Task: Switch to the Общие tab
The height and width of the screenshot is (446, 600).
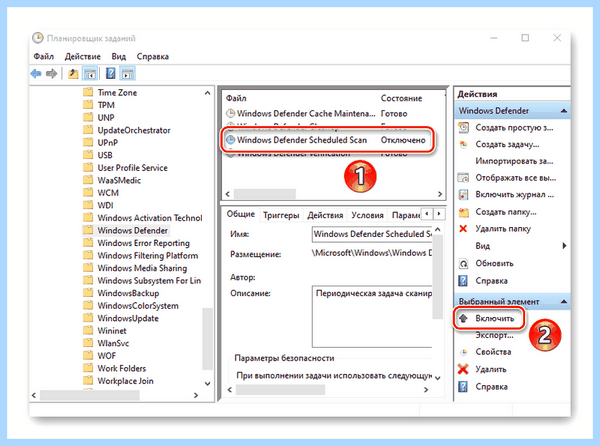Action: tap(241, 214)
